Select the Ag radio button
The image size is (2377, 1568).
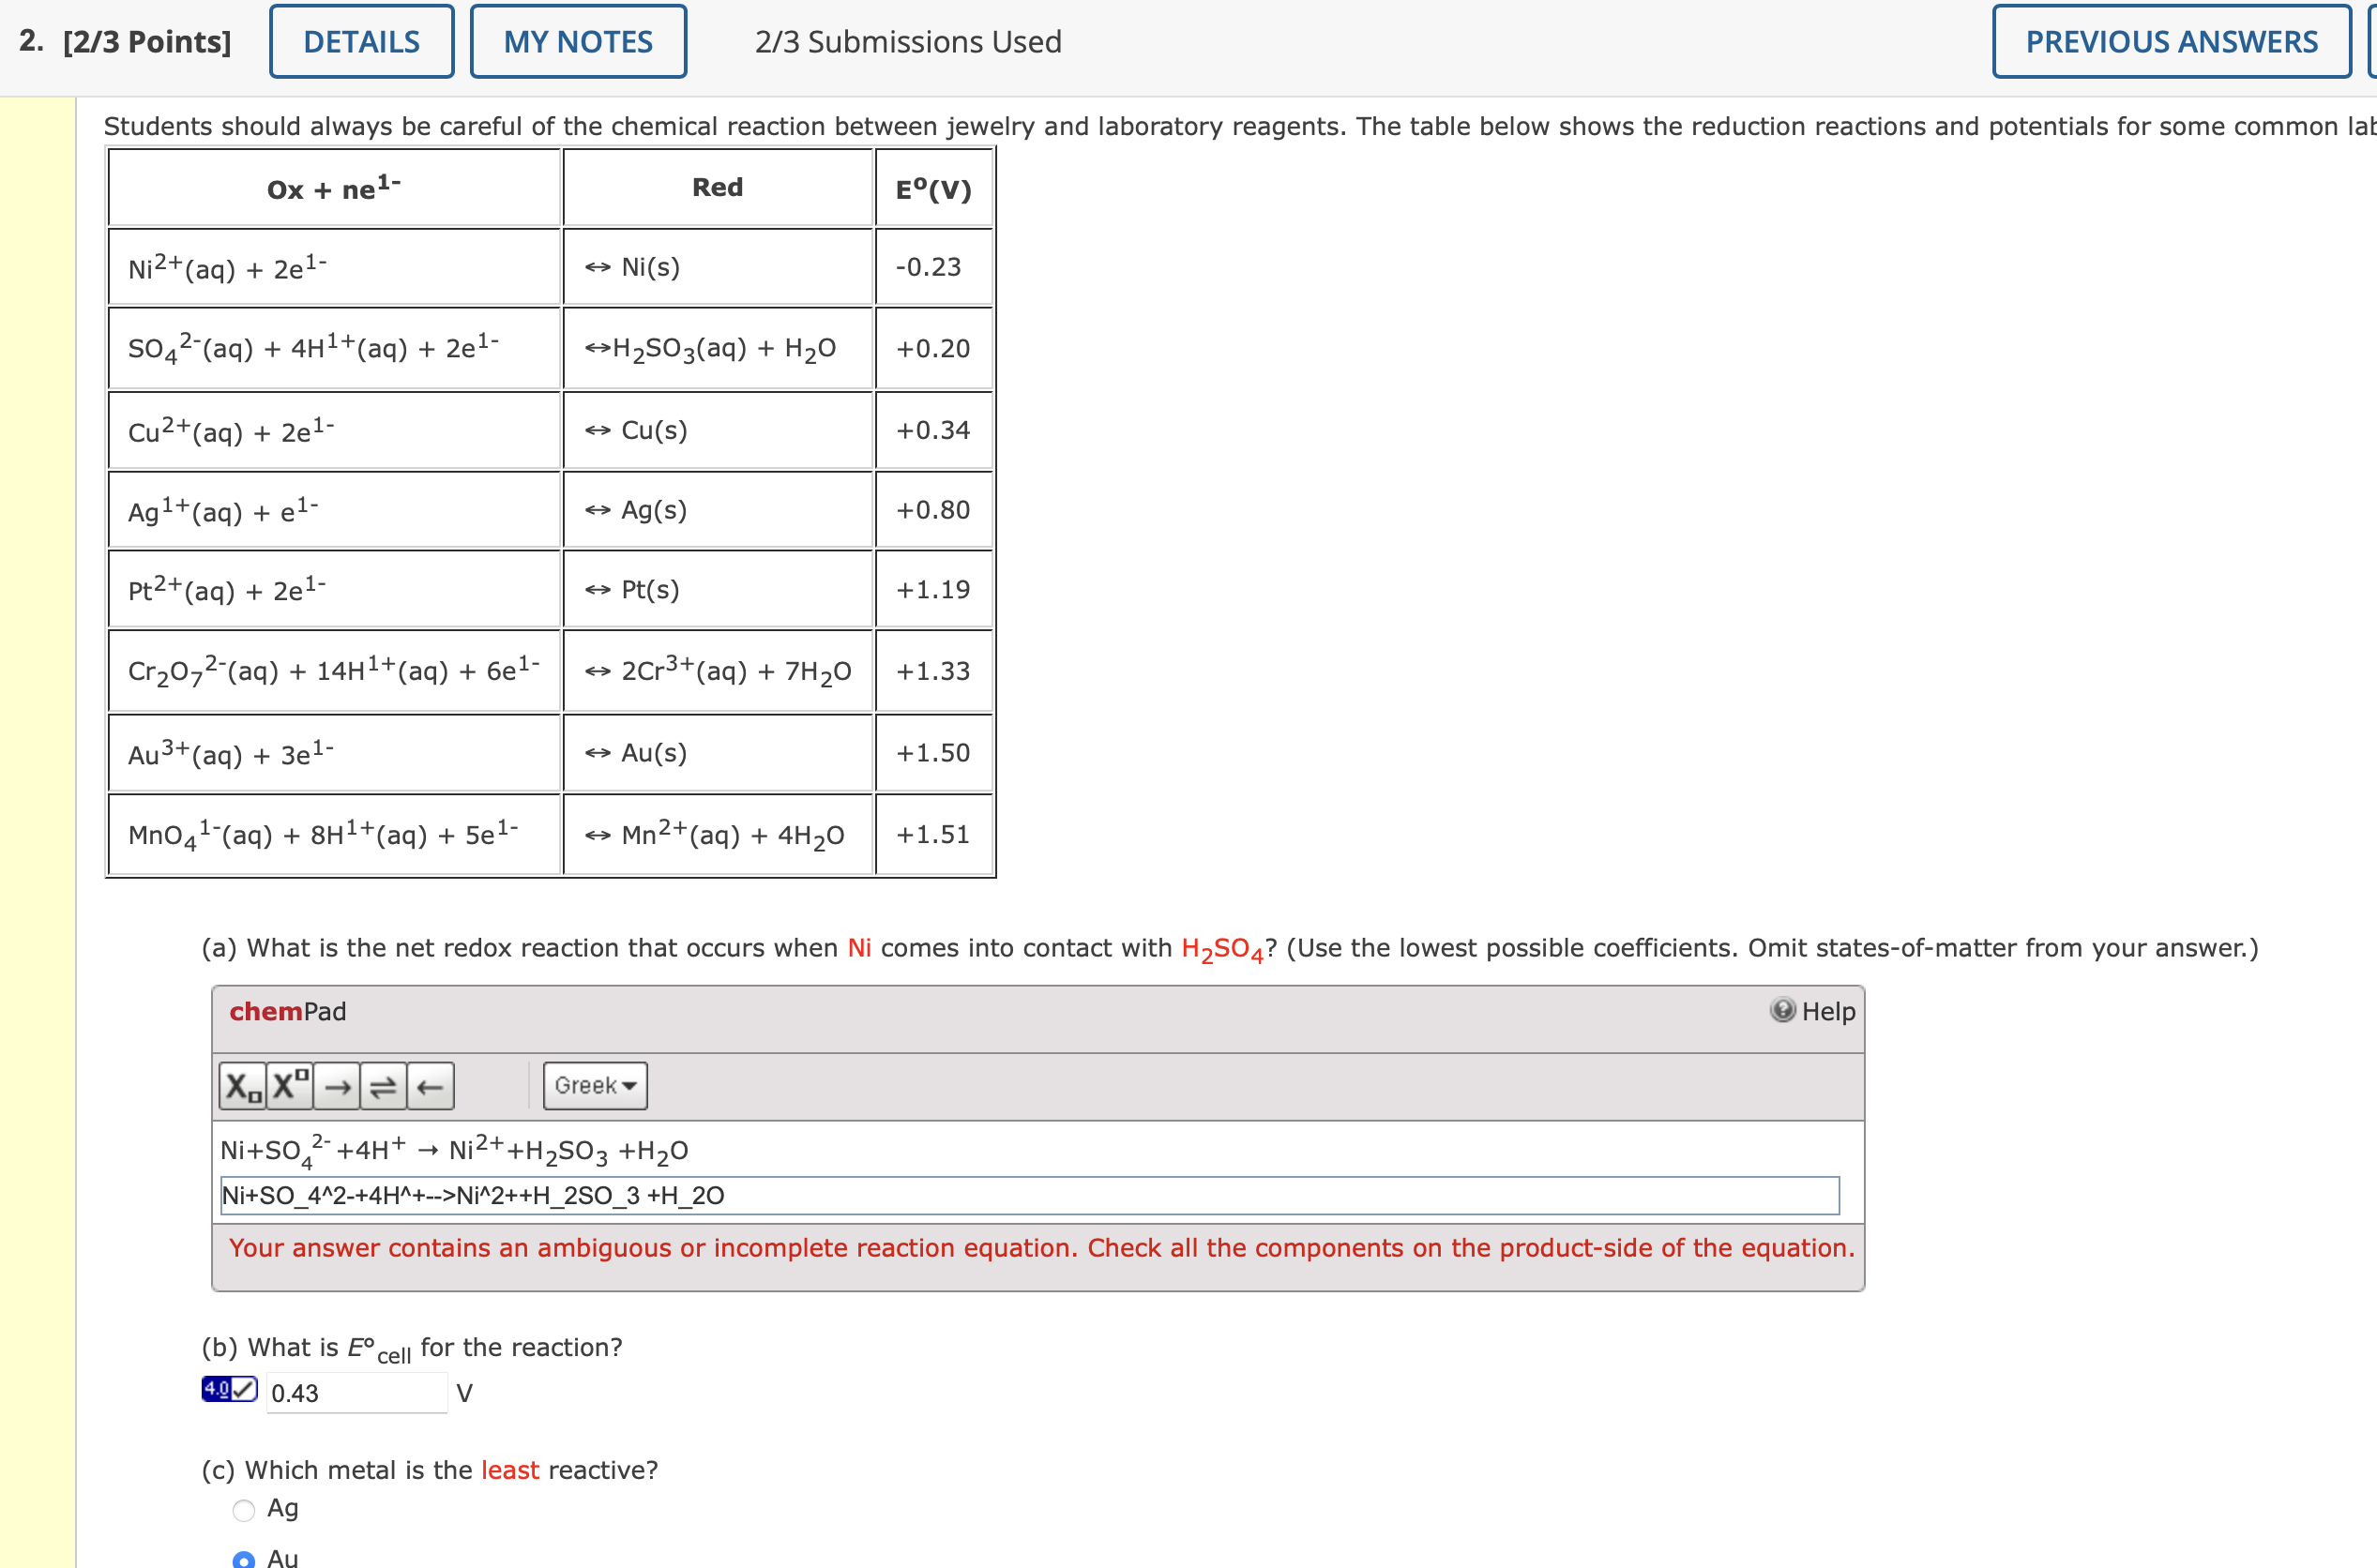coord(243,1510)
